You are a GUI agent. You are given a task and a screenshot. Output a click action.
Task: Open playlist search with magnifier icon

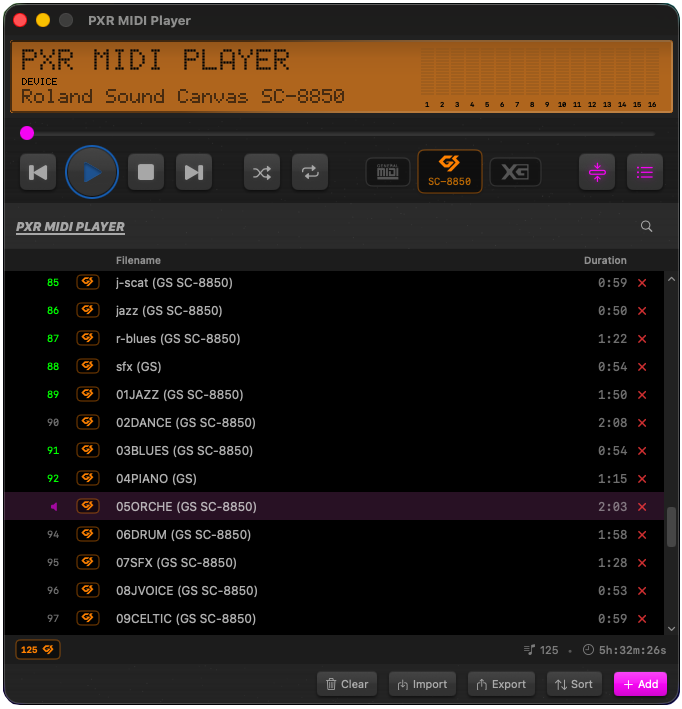pyautogui.click(x=647, y=227)
